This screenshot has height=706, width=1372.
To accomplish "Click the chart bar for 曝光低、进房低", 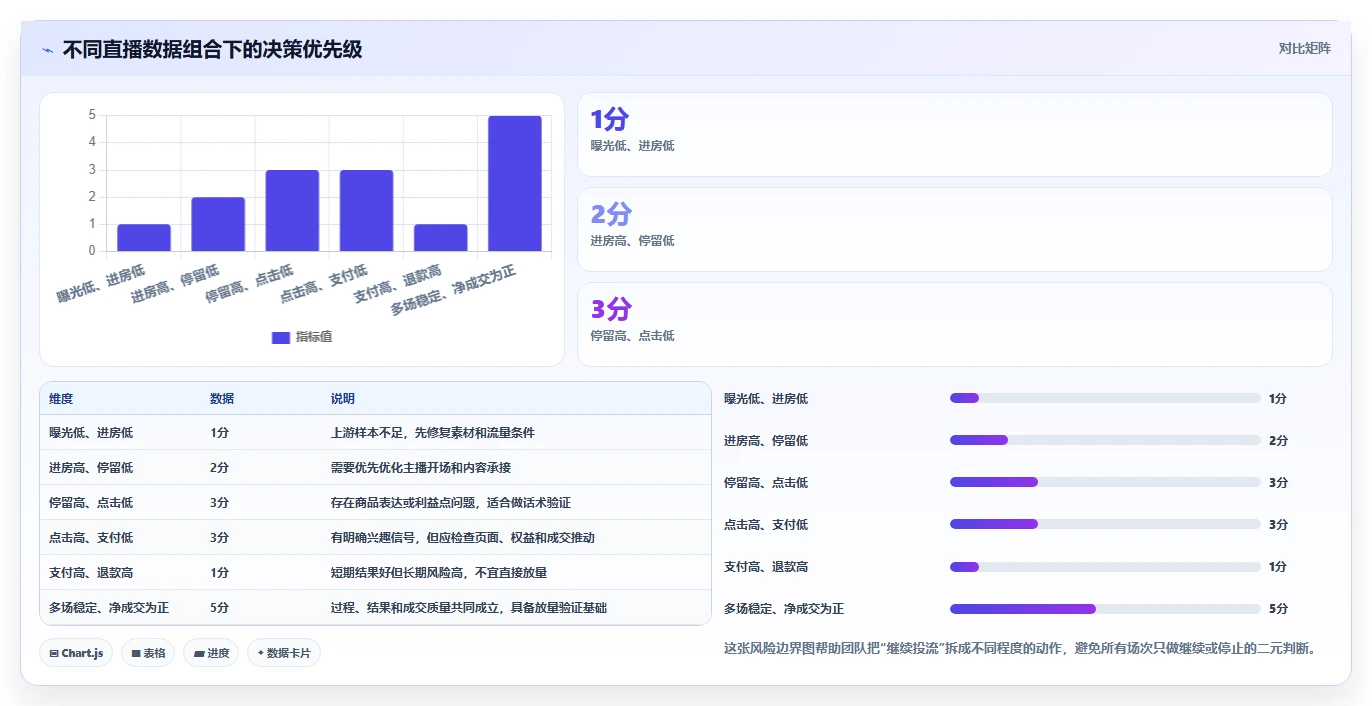I will click(144, 238).
